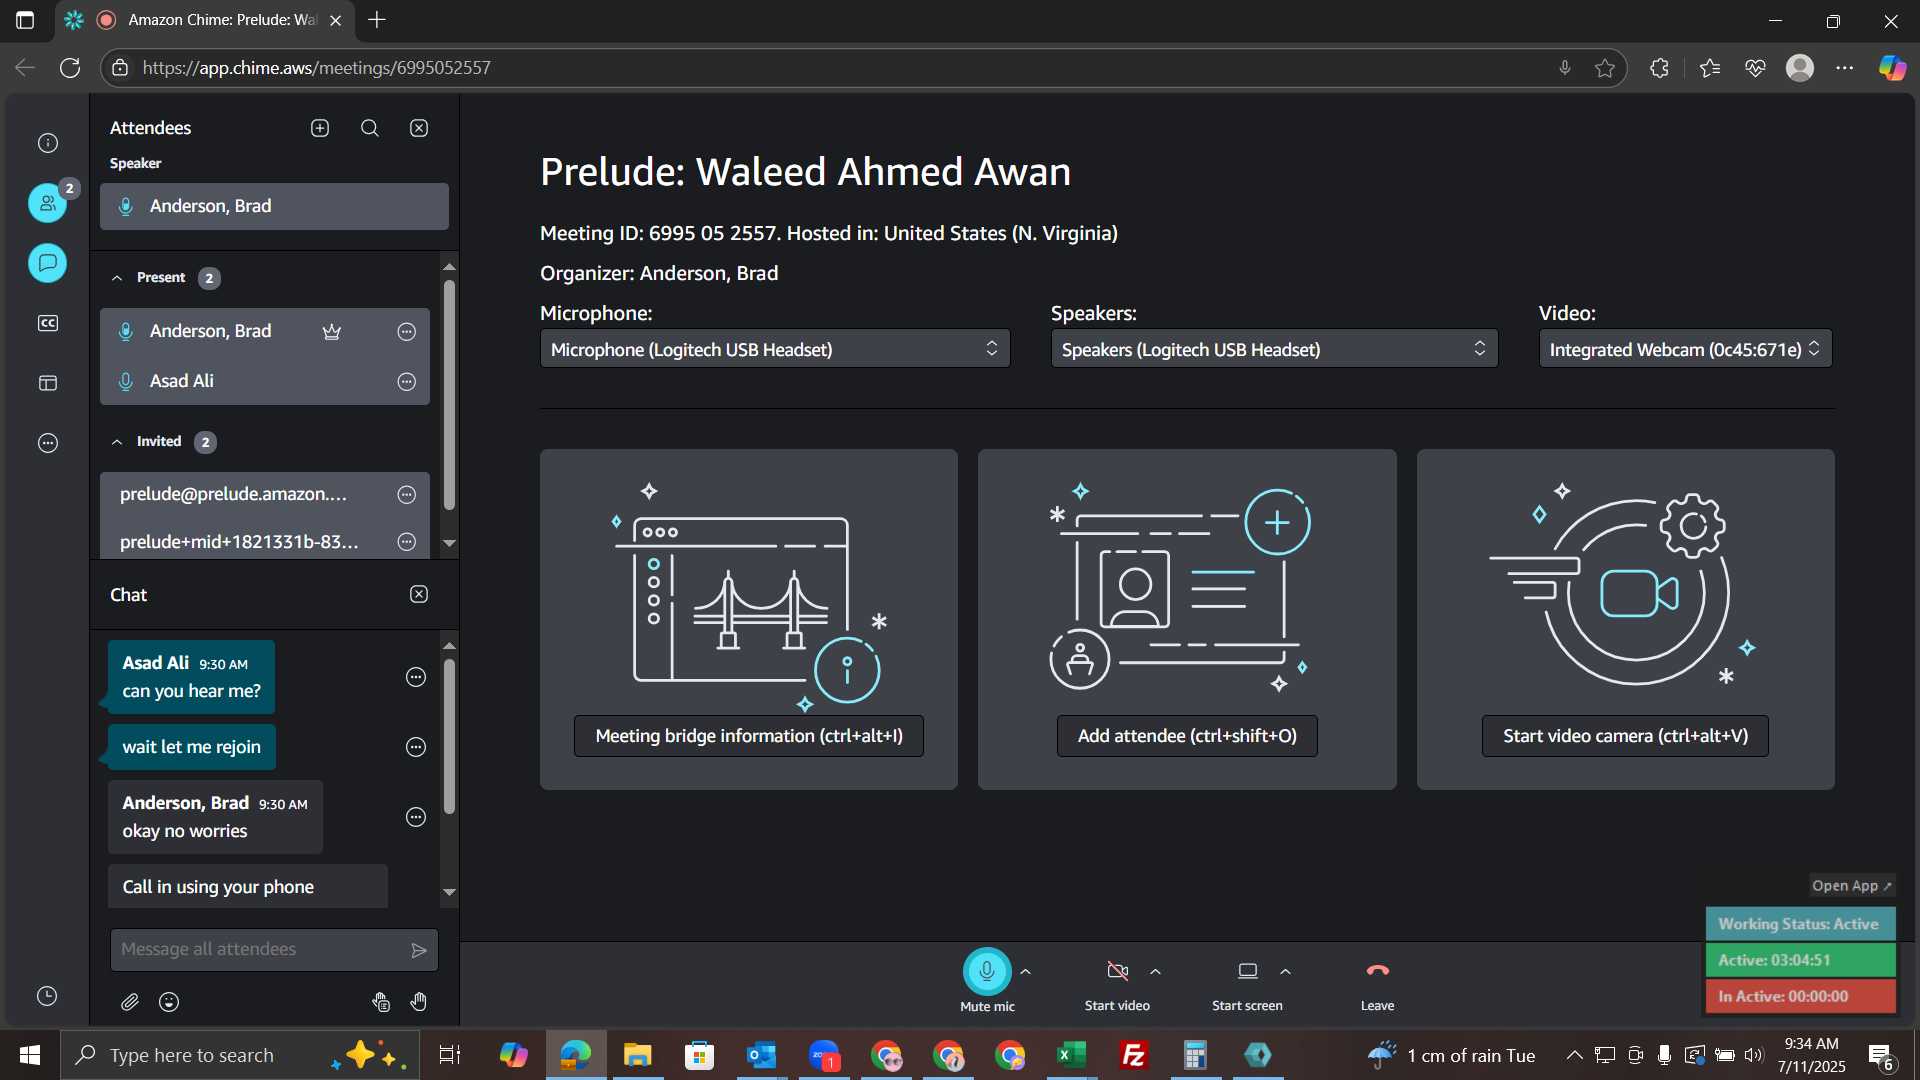
Task: Click the browser address bar URL
Action: pos(316,68)
